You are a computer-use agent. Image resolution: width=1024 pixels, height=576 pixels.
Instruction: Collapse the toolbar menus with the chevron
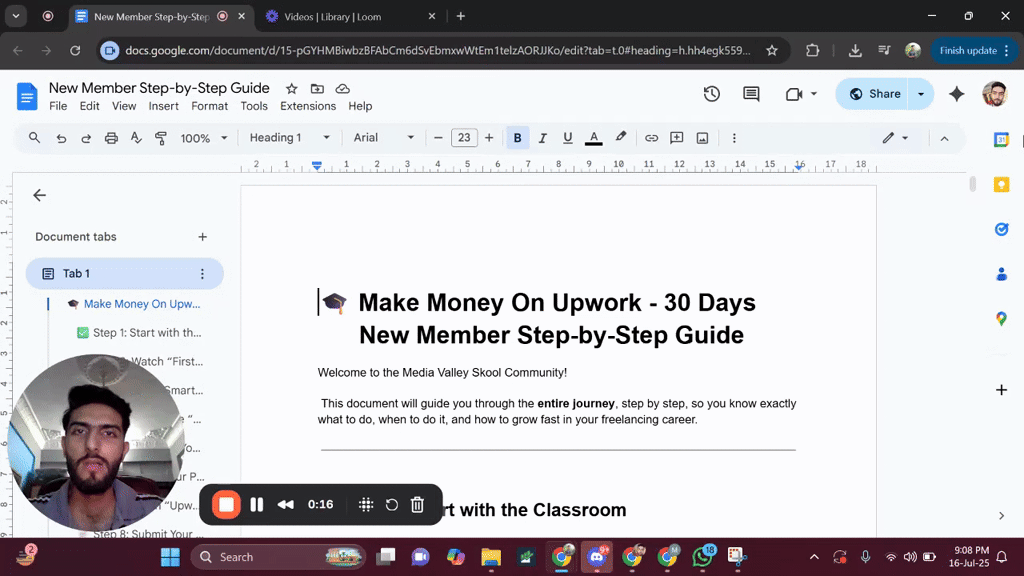point(944,138)
